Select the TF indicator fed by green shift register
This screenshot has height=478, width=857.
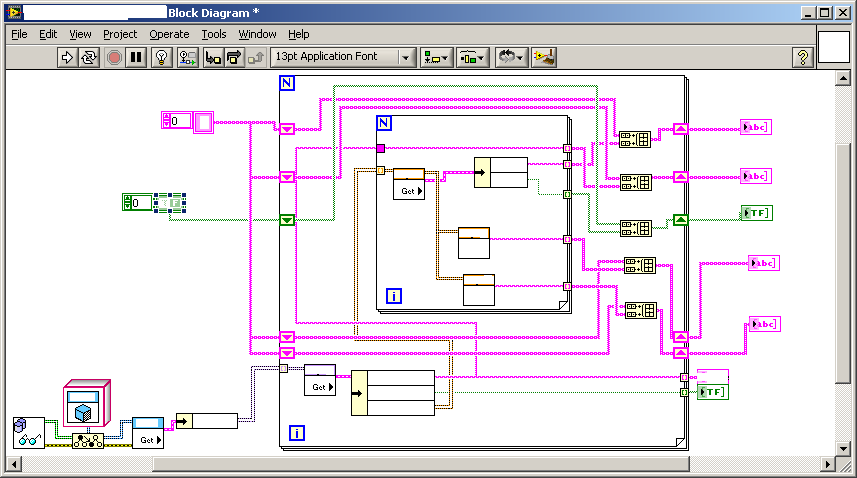[757, 213]
